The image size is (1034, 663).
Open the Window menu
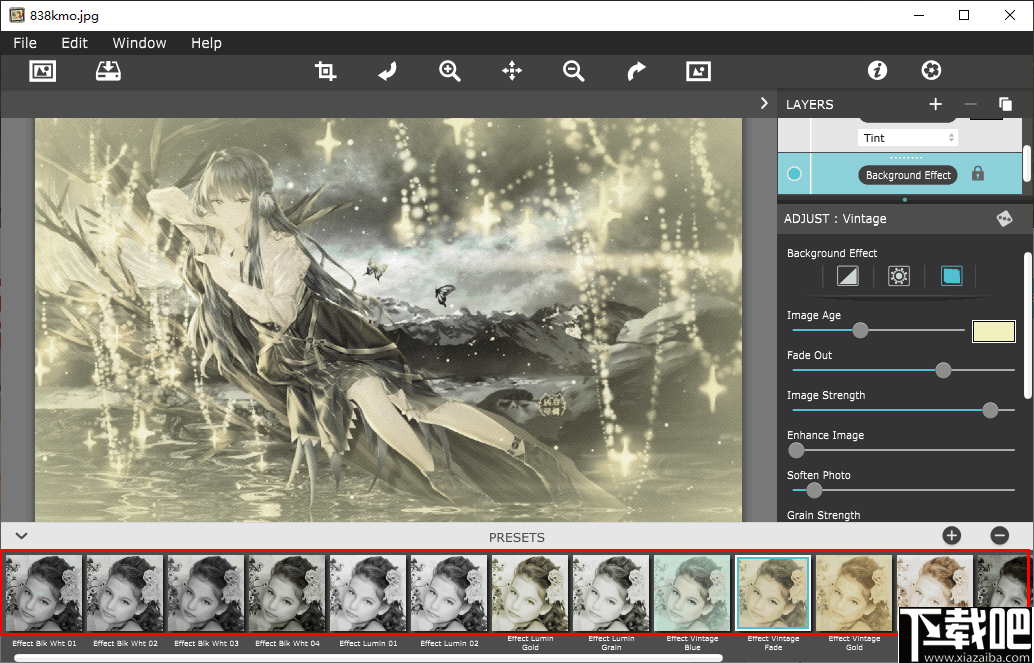[x=139, y=43]
